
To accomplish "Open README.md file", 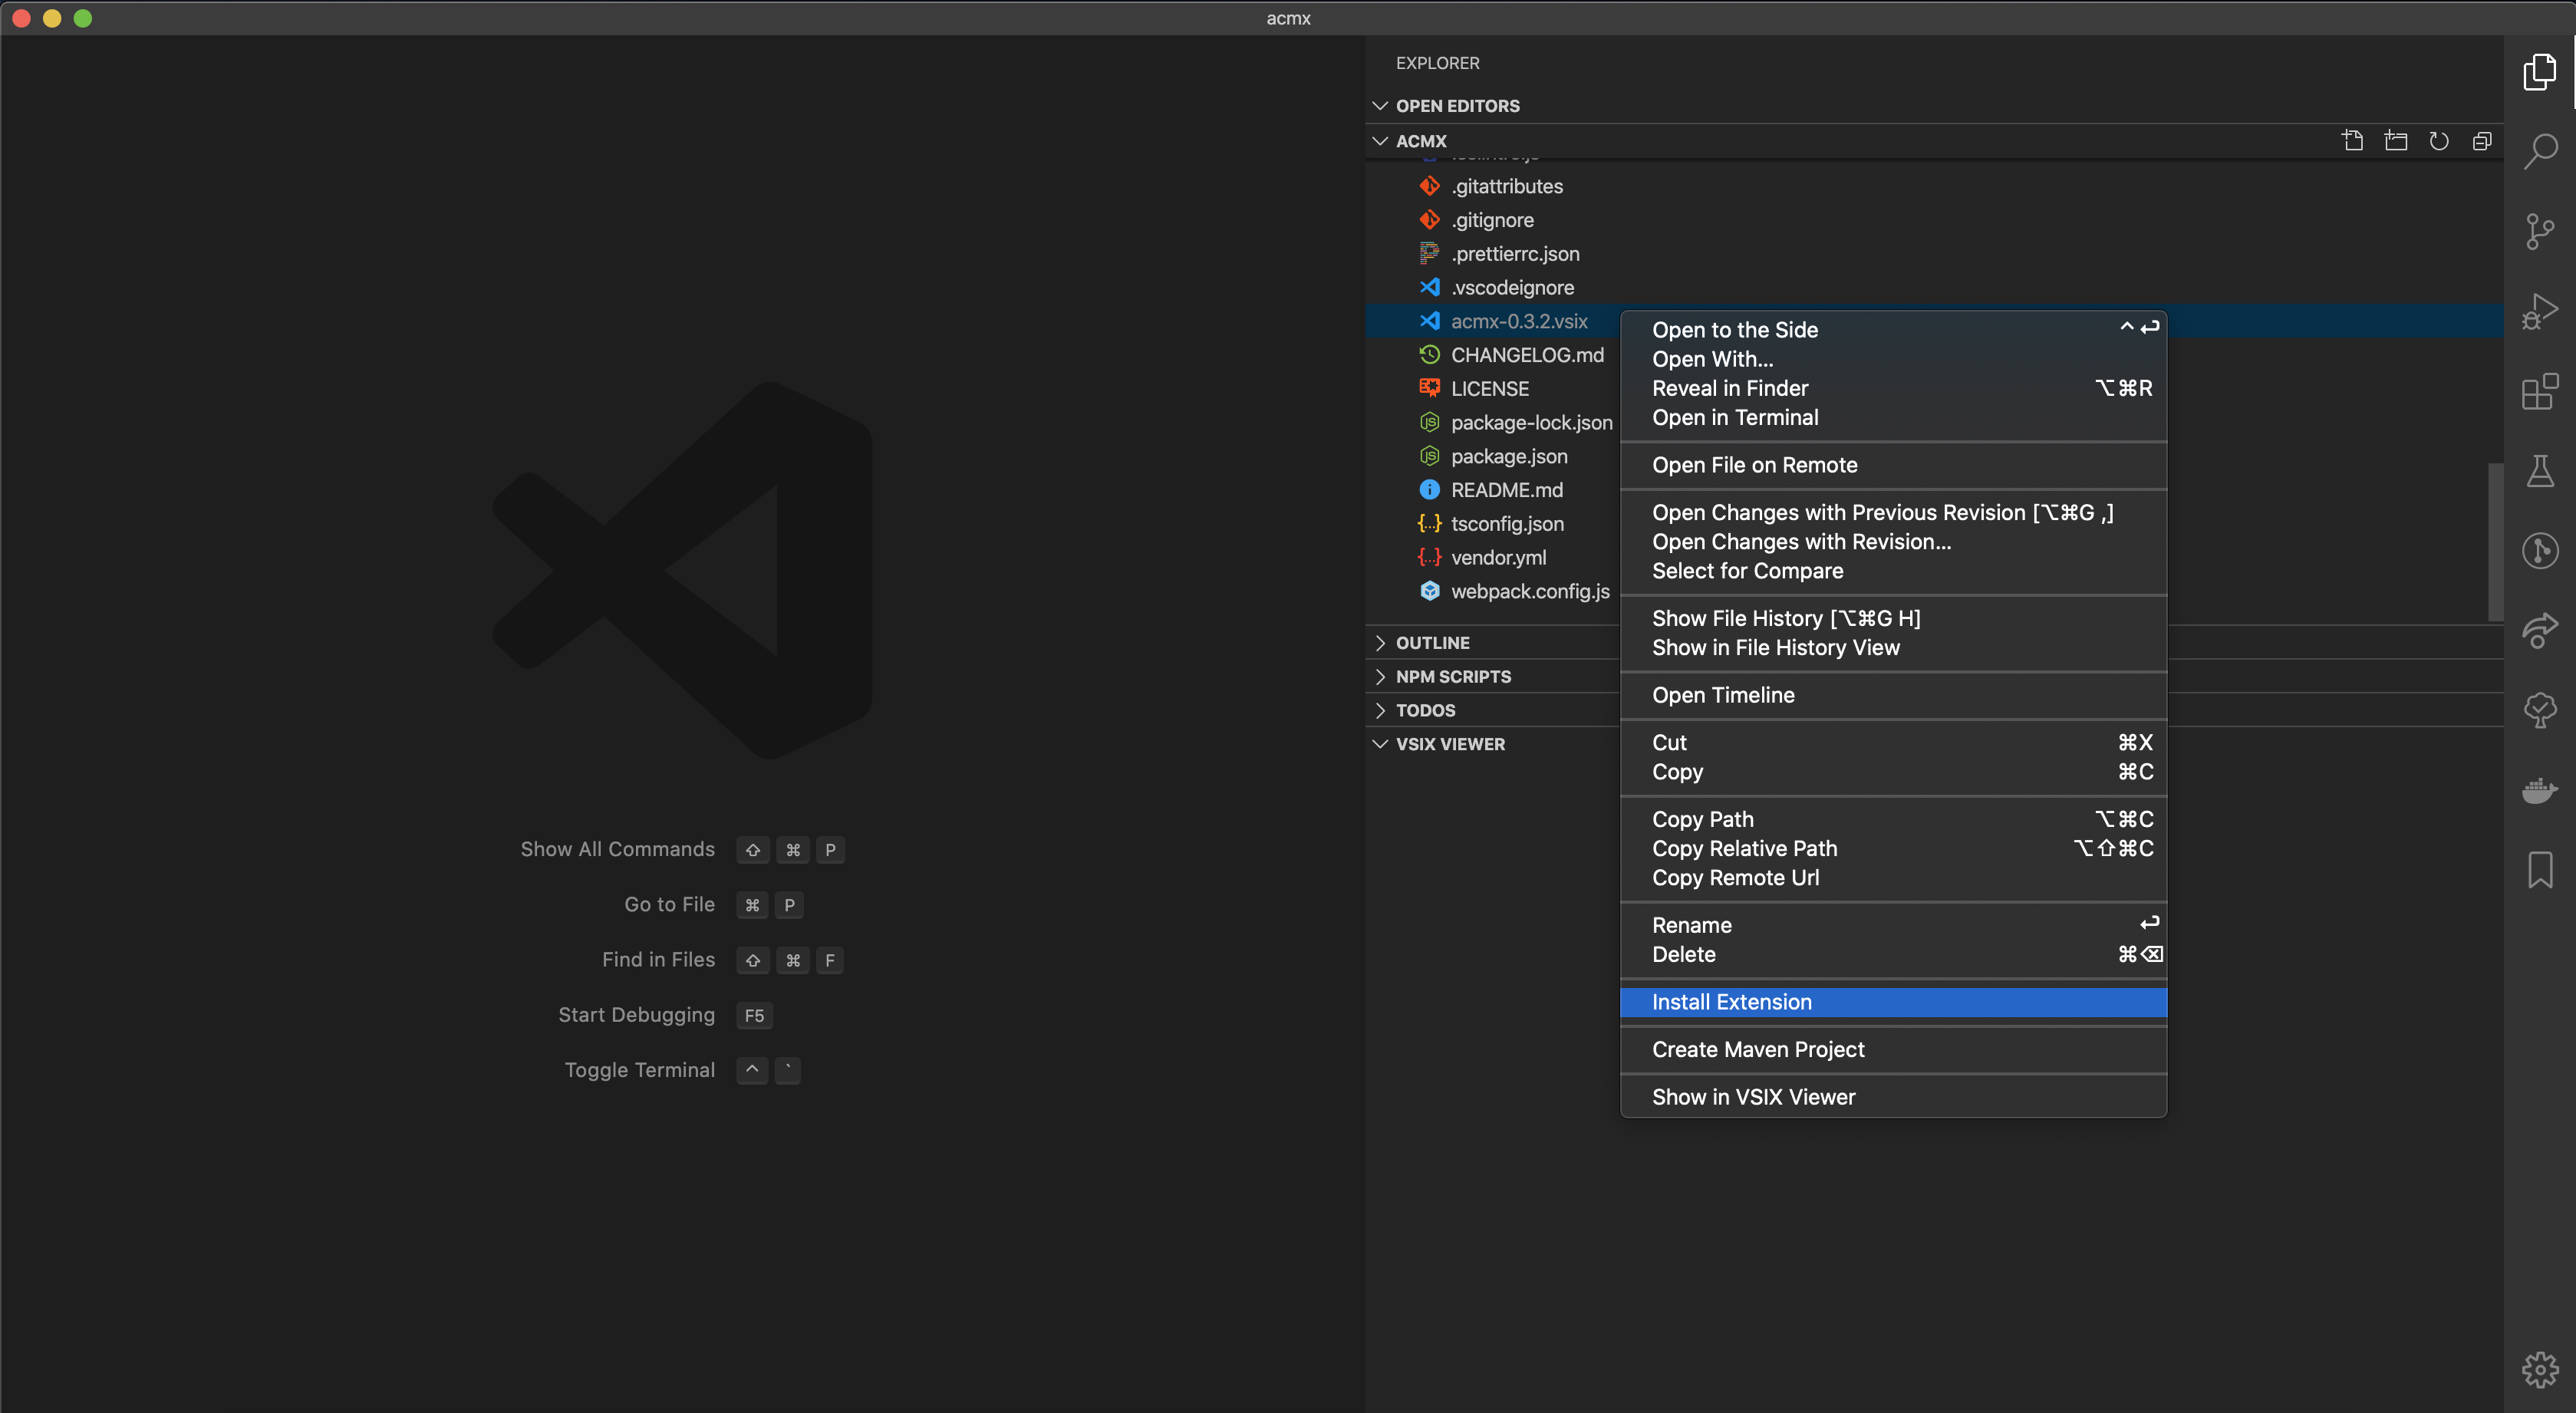I will point(1507,490).
